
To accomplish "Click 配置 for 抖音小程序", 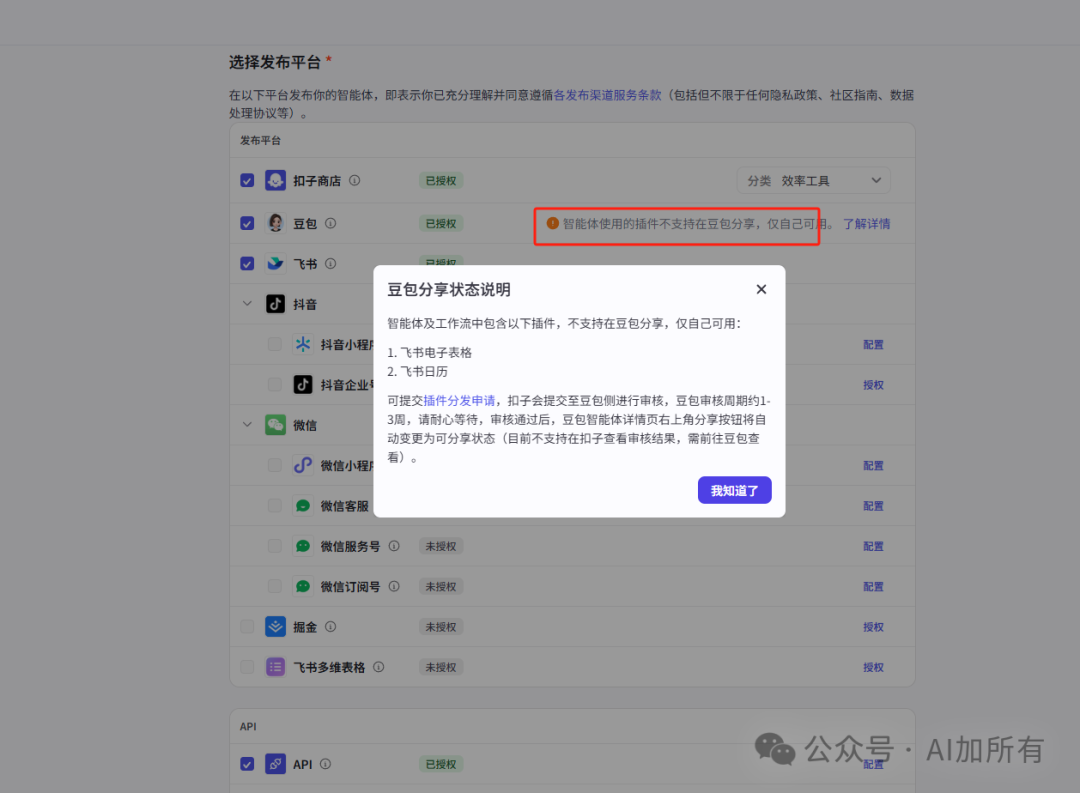I will [x=873, y=344].
